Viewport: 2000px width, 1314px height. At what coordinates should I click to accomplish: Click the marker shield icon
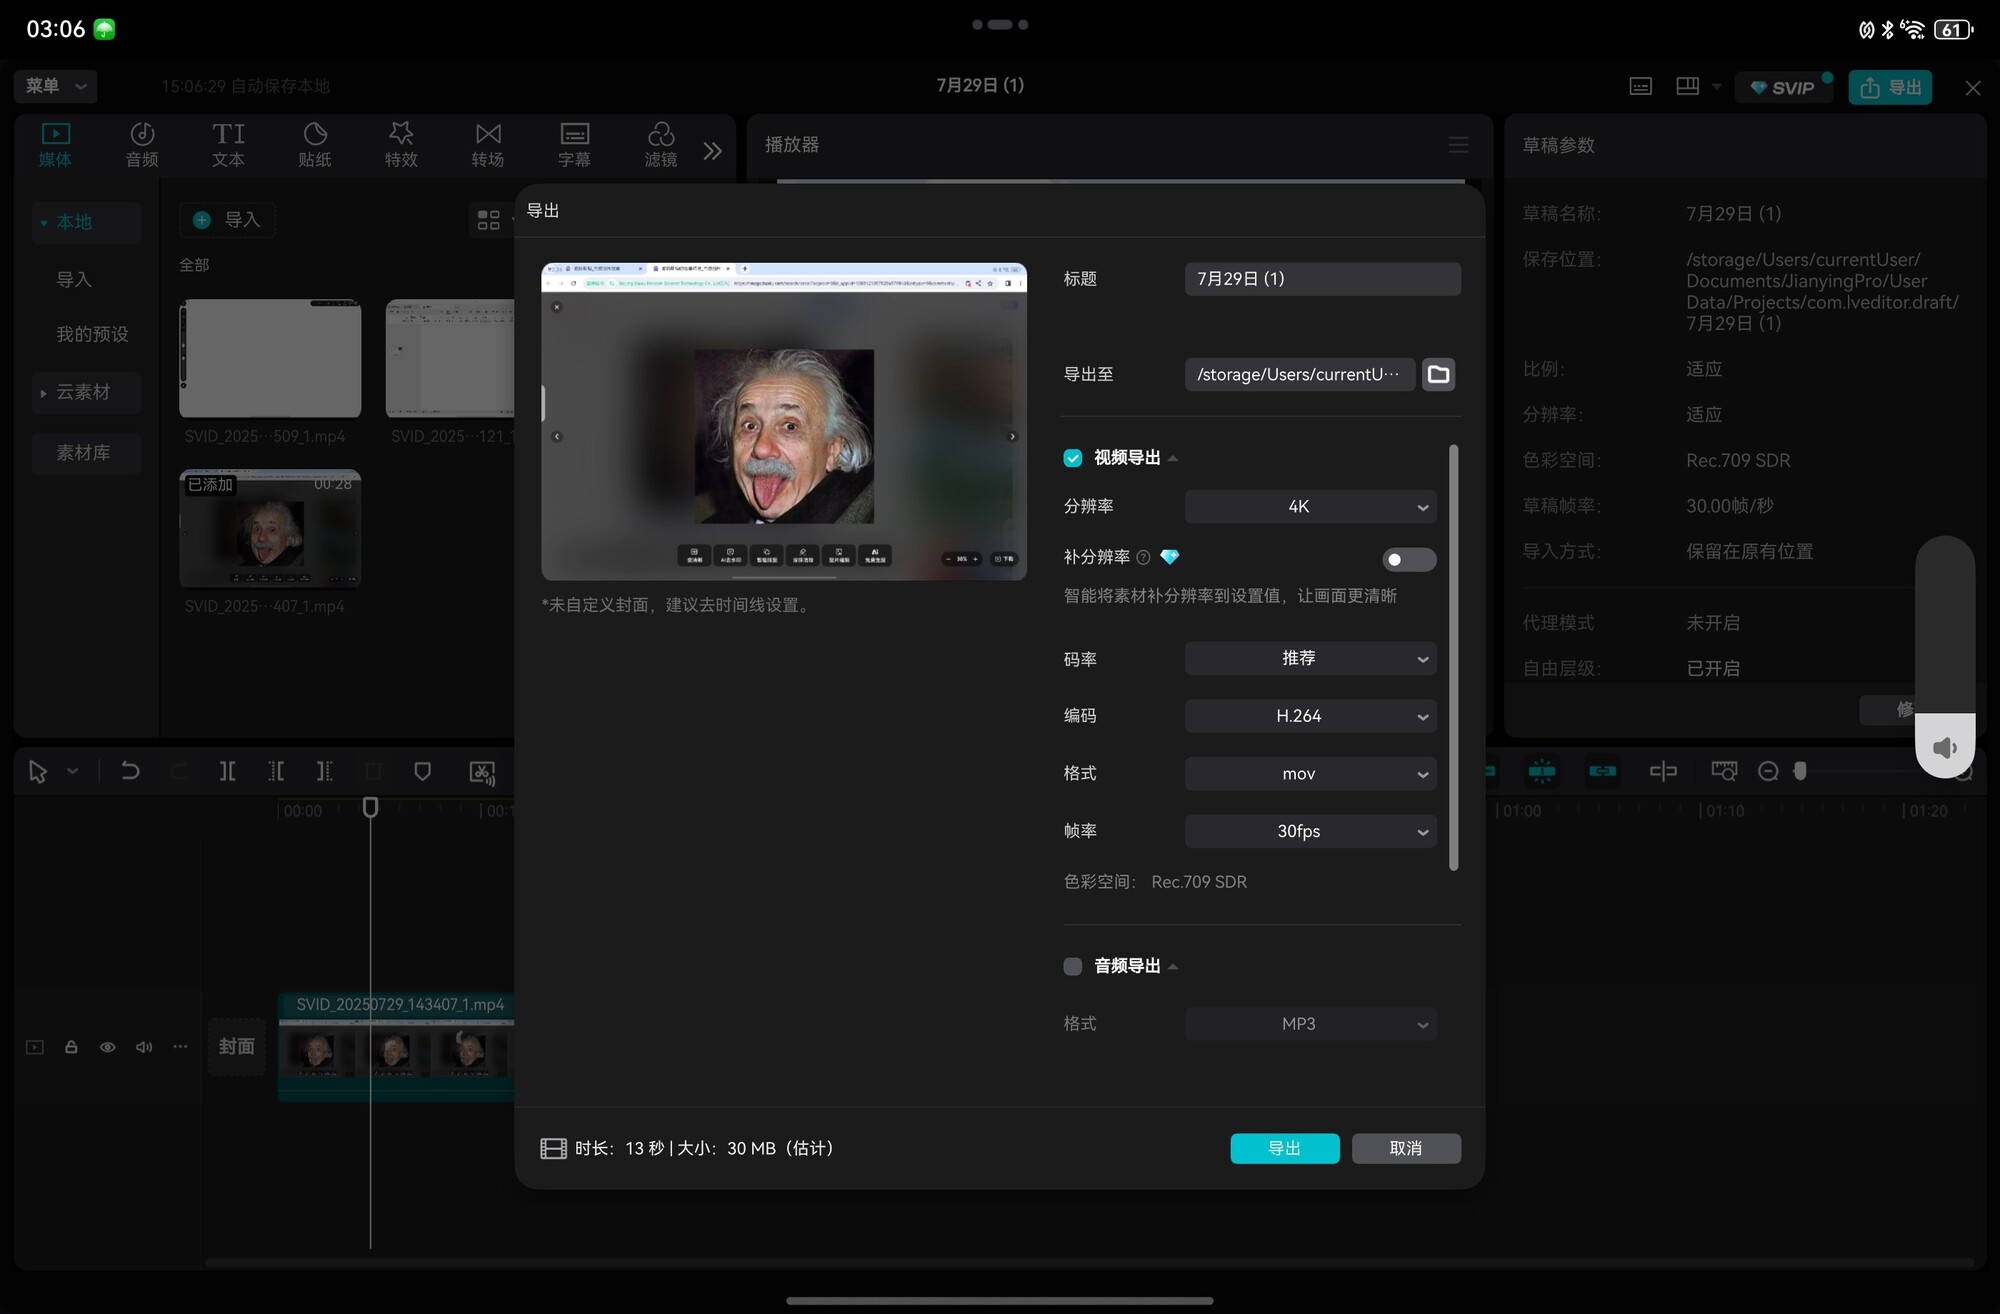tap(423, 771)
